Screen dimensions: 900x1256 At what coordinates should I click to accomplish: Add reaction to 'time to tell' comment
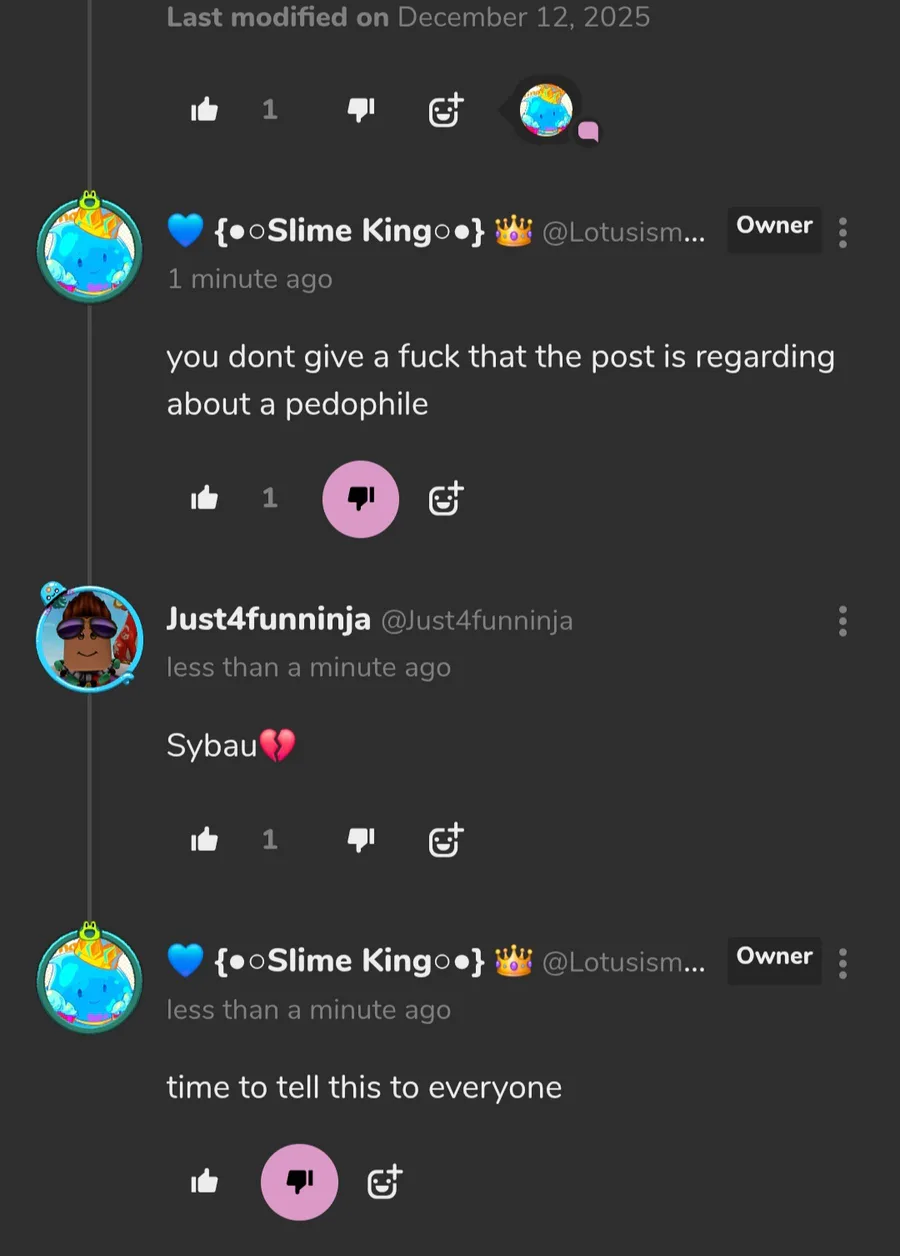pos(384,1183)
